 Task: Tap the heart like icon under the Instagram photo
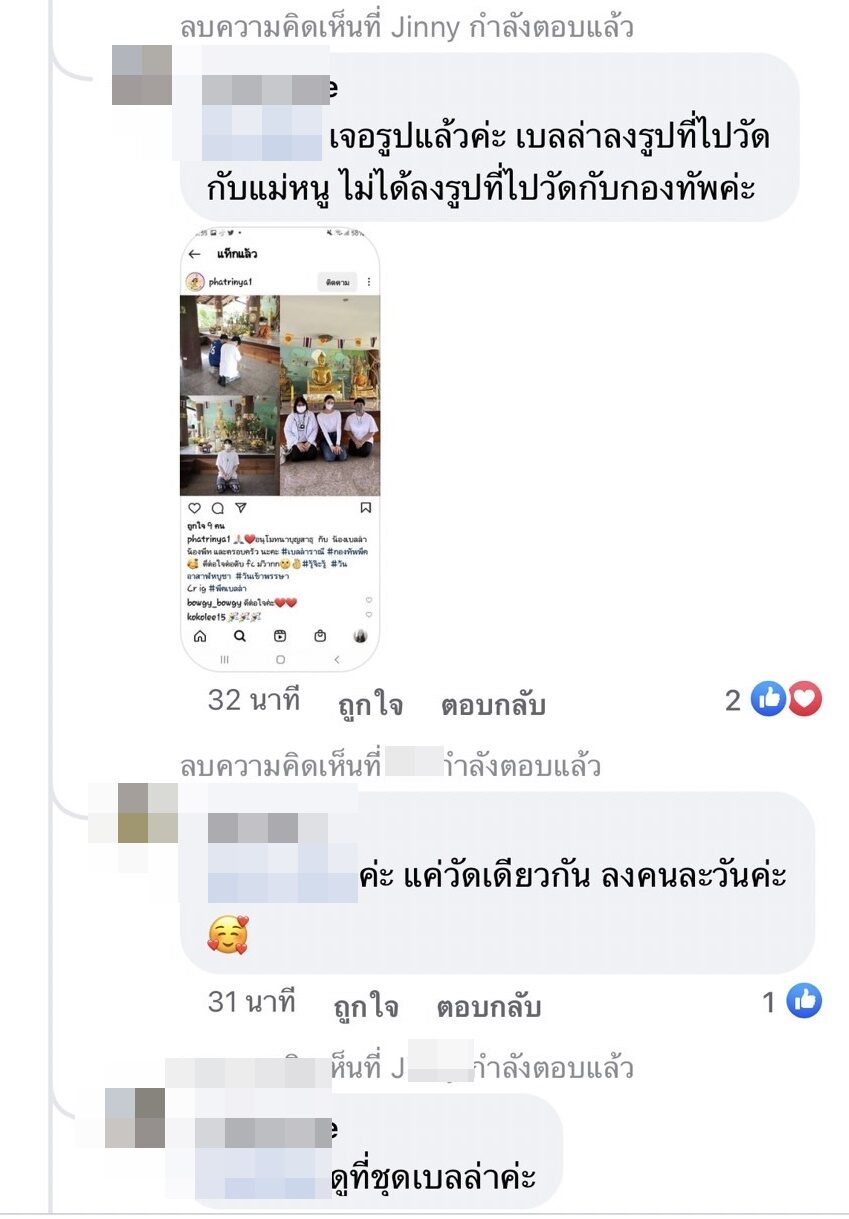coord(194,508)
